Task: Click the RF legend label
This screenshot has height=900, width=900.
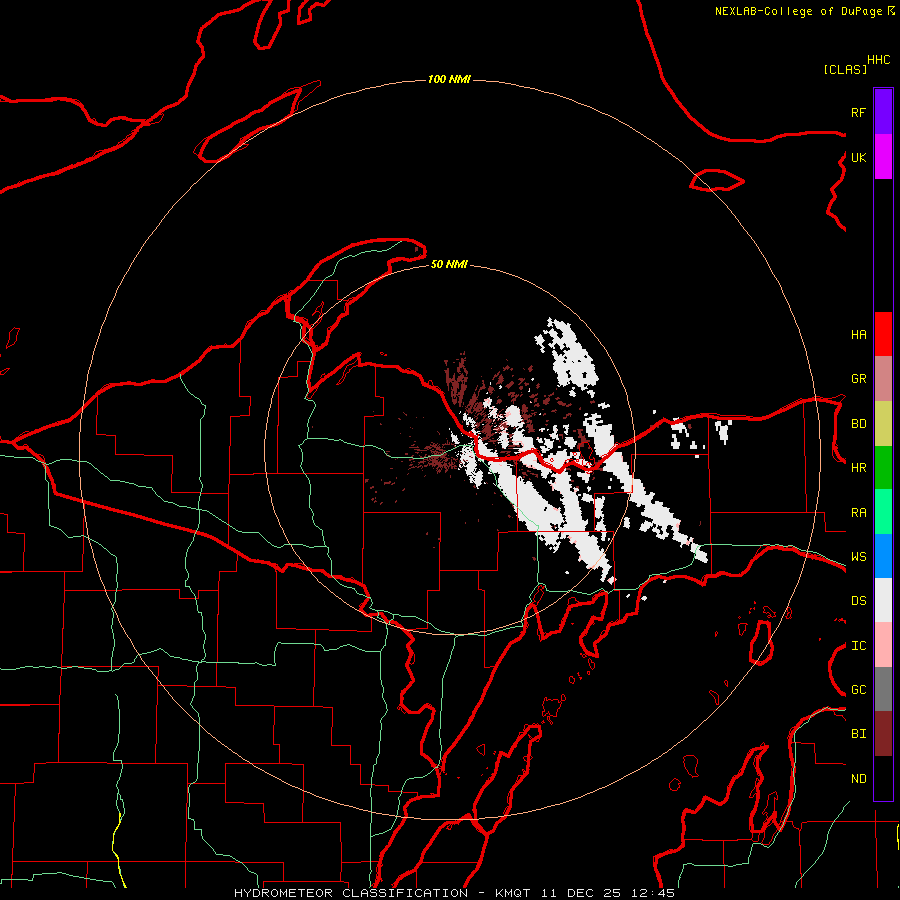Action: 858,112
